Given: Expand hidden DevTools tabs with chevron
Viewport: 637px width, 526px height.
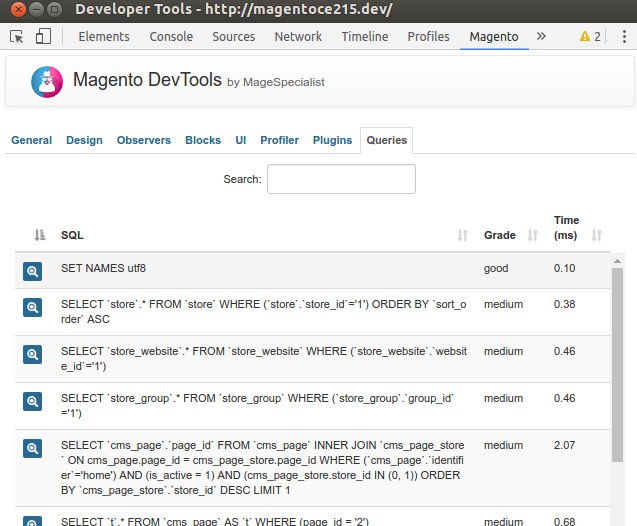Looking at the screenshot, I should 541,36.
